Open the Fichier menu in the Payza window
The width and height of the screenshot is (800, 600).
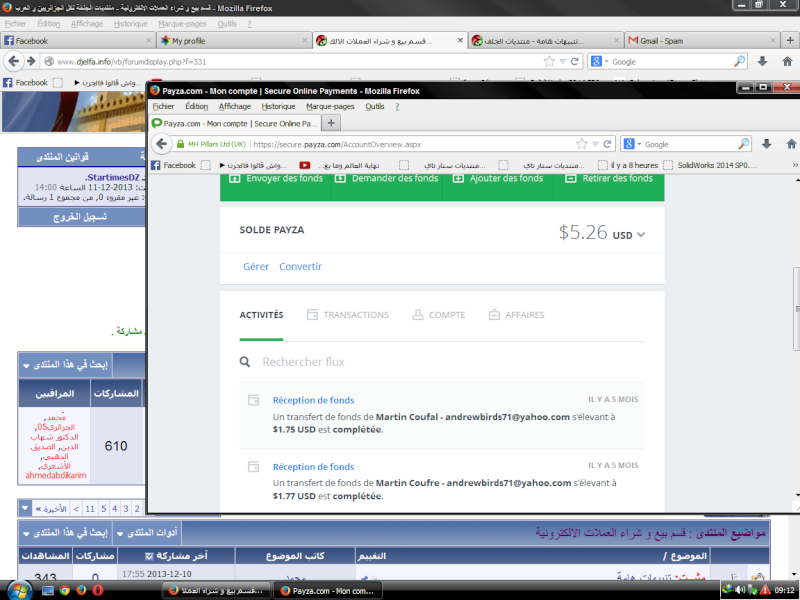[x=163, y=106]
